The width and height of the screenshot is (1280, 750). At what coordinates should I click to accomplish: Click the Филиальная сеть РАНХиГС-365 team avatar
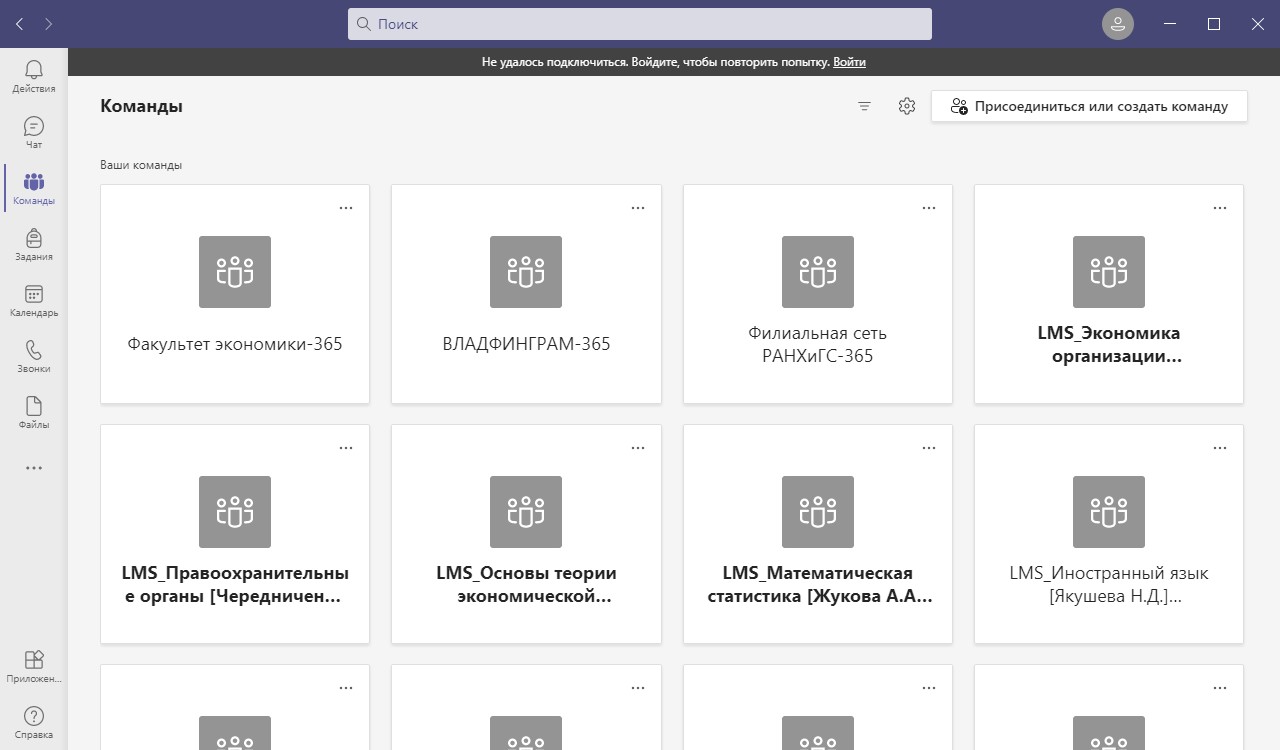[x=818, y=272]
